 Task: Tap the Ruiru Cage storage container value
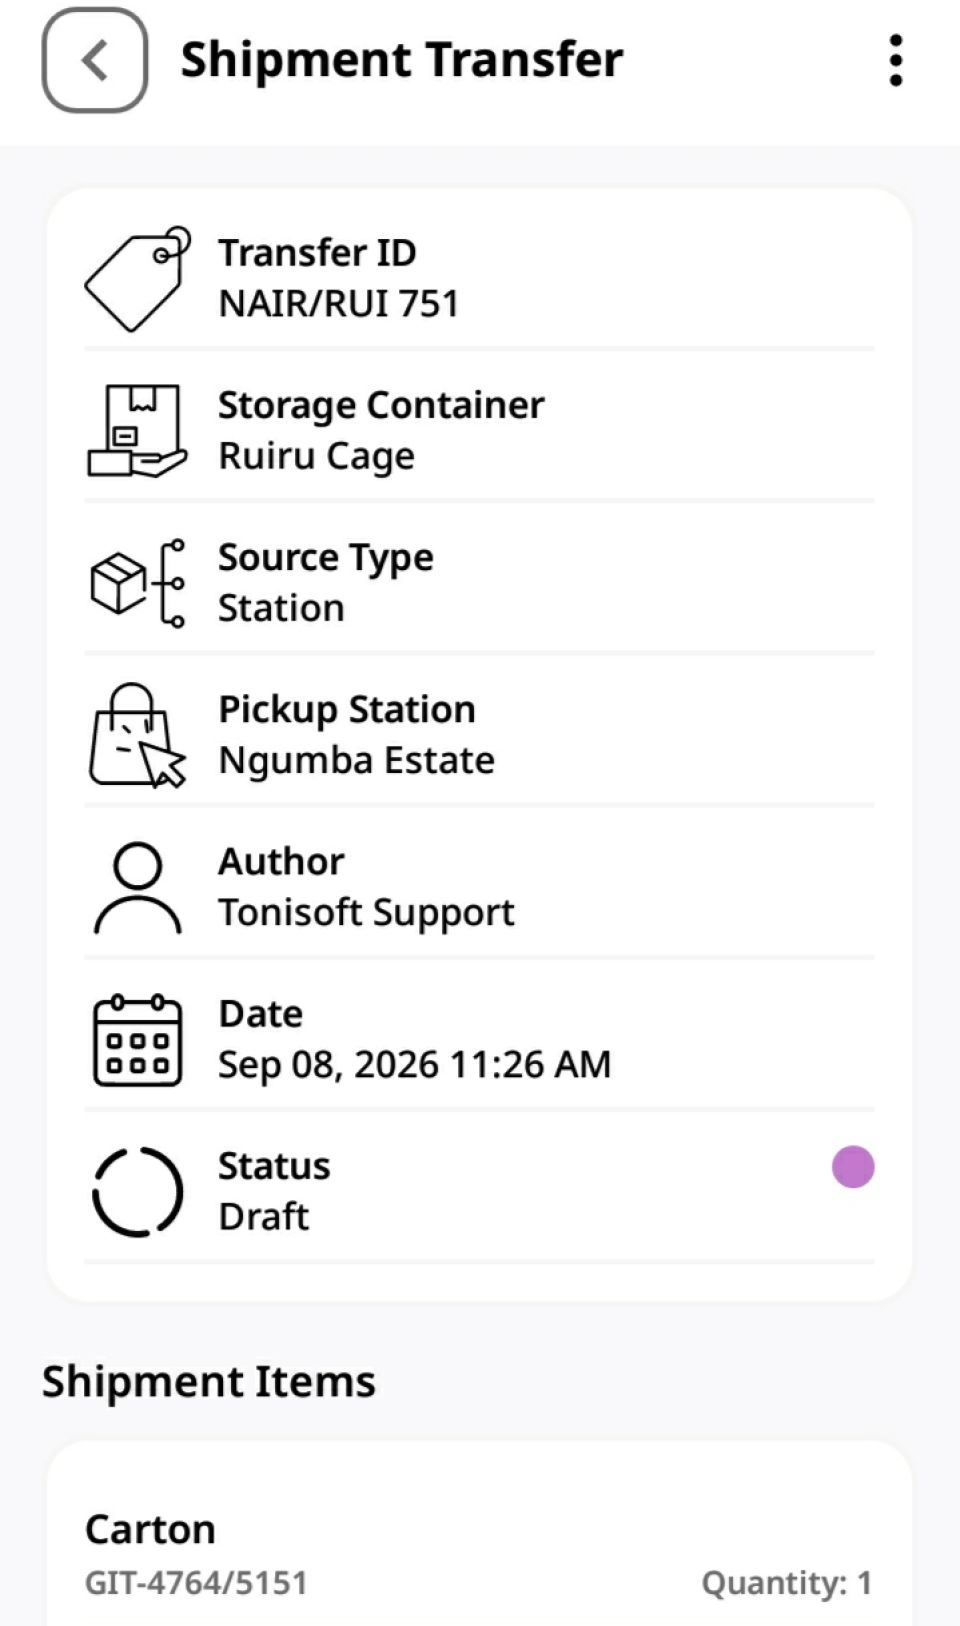tap(316, 456)
